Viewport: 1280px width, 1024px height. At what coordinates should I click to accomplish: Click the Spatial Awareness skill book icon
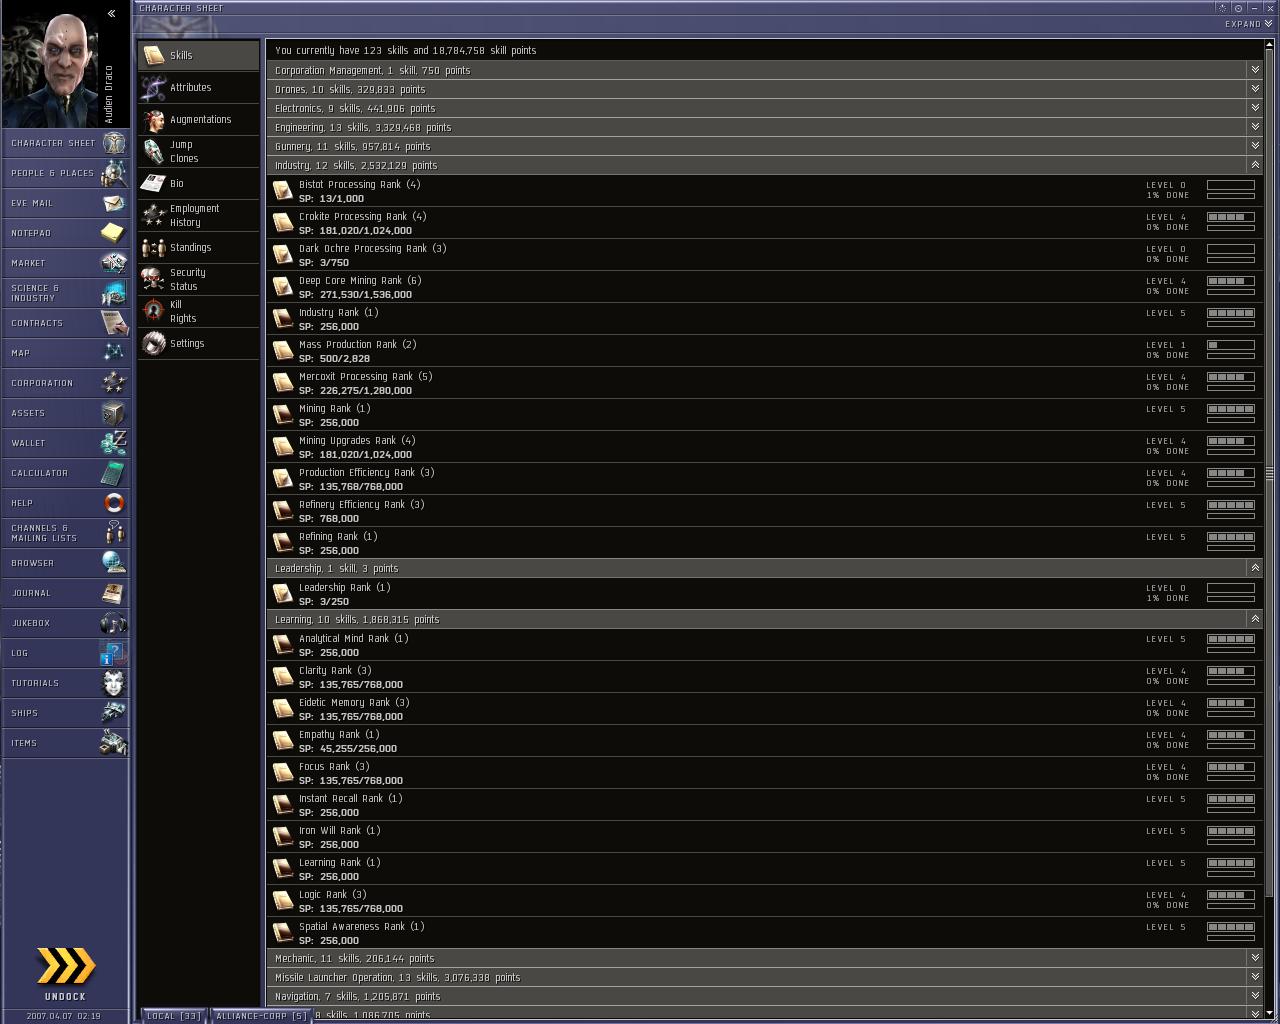[283, 933]
